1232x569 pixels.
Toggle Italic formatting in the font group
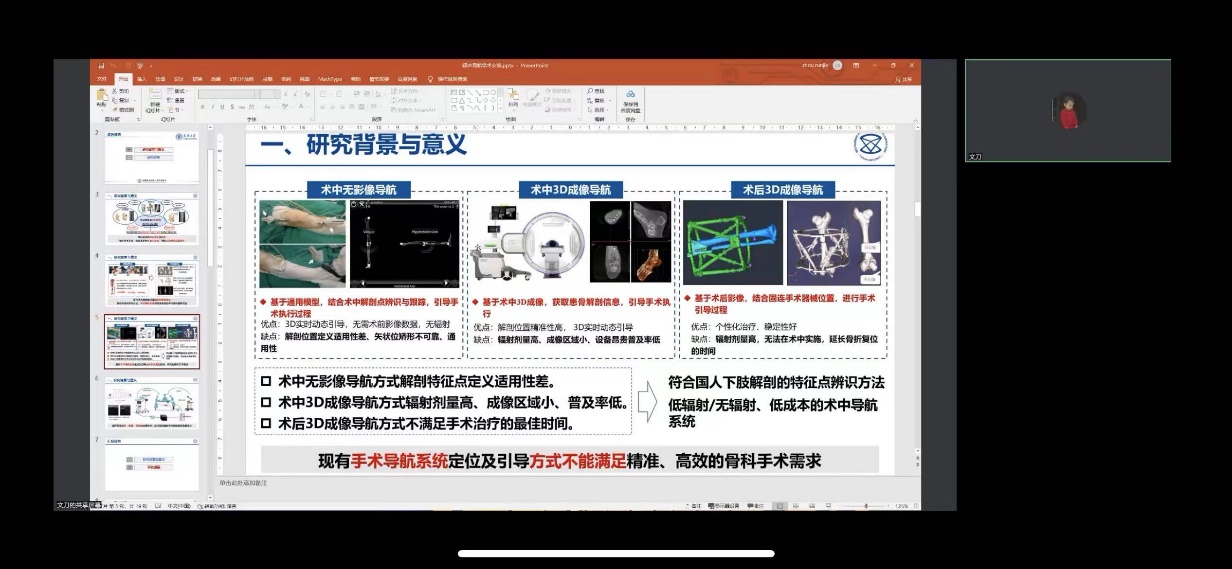pyautogui.click(x=211, y=106)
